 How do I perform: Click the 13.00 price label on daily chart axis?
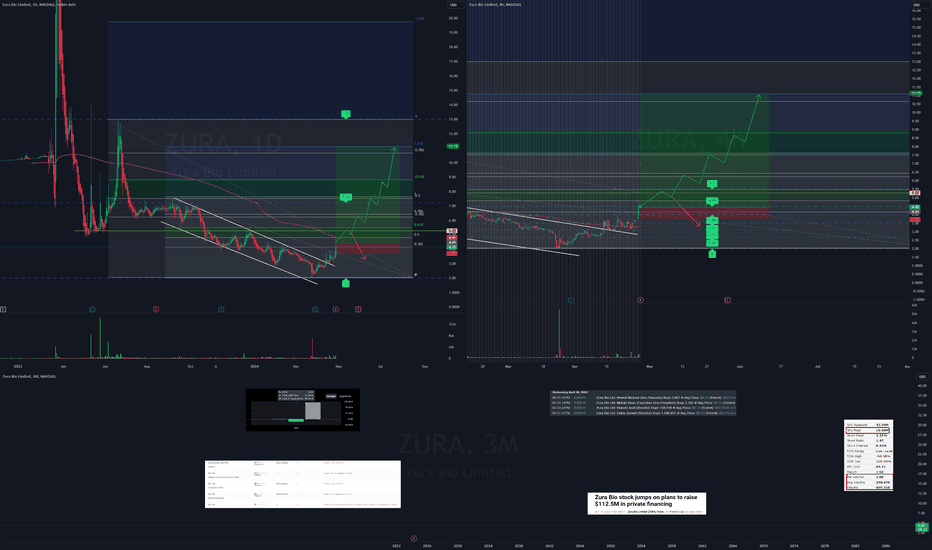(453, 120)
